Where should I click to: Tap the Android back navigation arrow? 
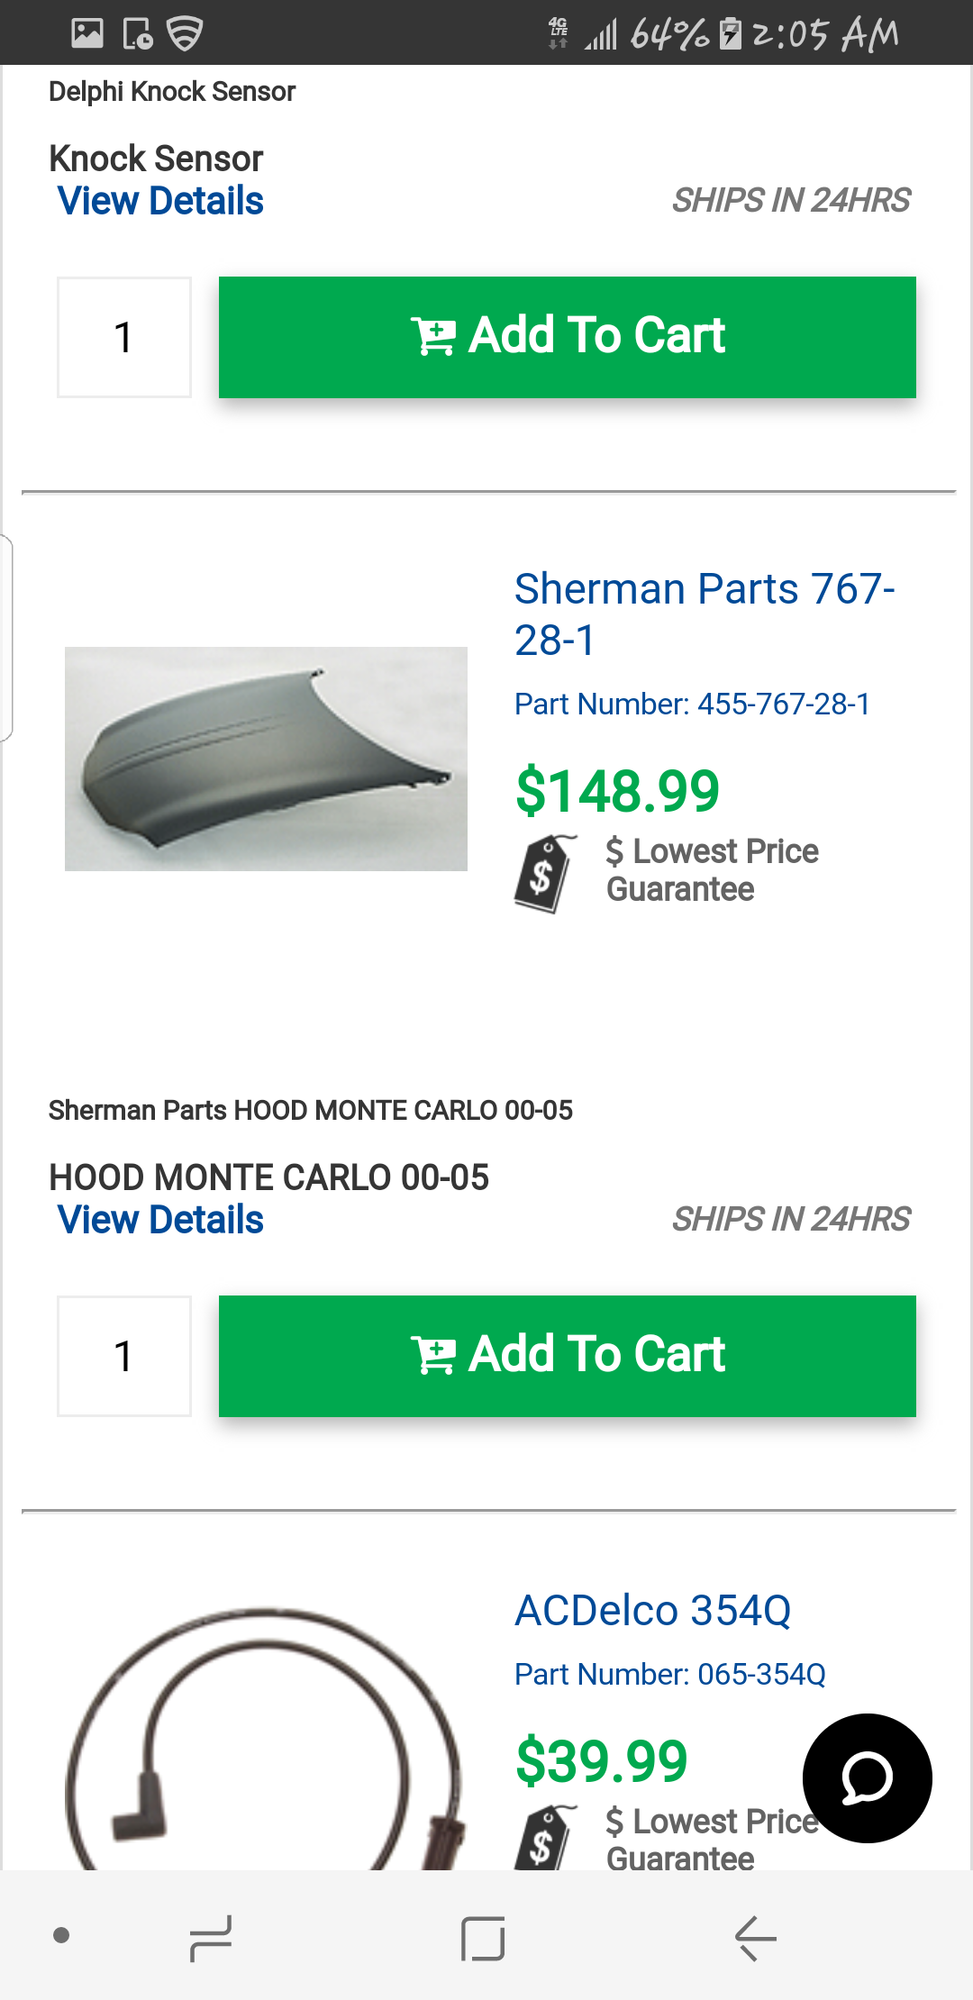[755, 1938]
